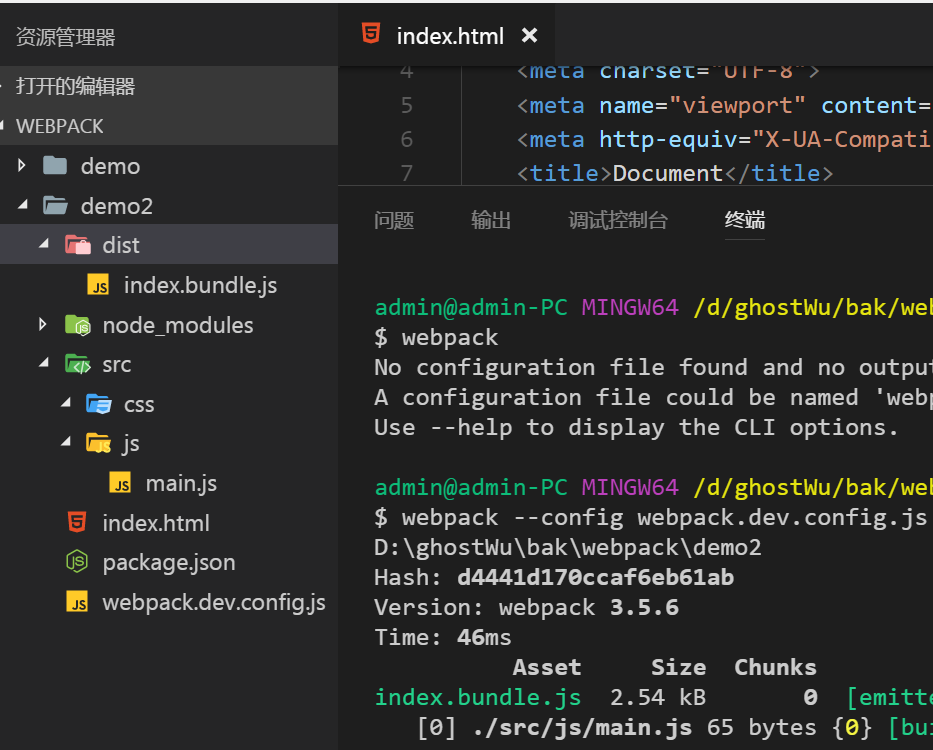Click the title tag Document text on line 7
Image resolution: width=933 pixels, height=750 pixels.
coord(668,173)
